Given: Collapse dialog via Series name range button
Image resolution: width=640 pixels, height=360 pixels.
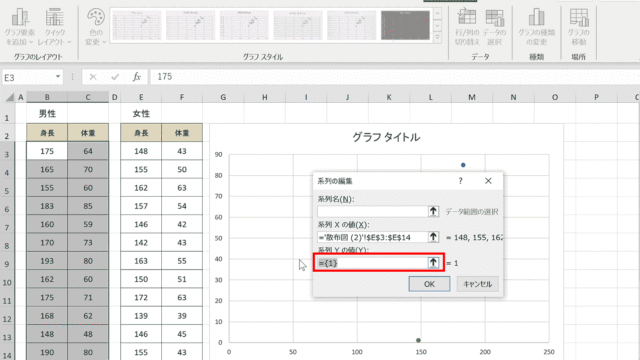Looking at the screenshot, I should click(433, 211).
